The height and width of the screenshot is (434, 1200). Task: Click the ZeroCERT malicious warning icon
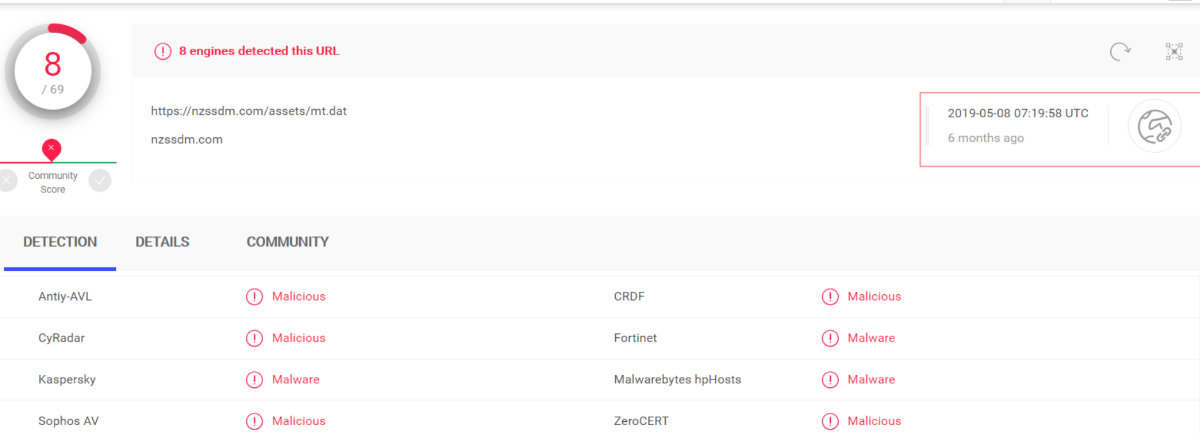(x=830, y=421)
